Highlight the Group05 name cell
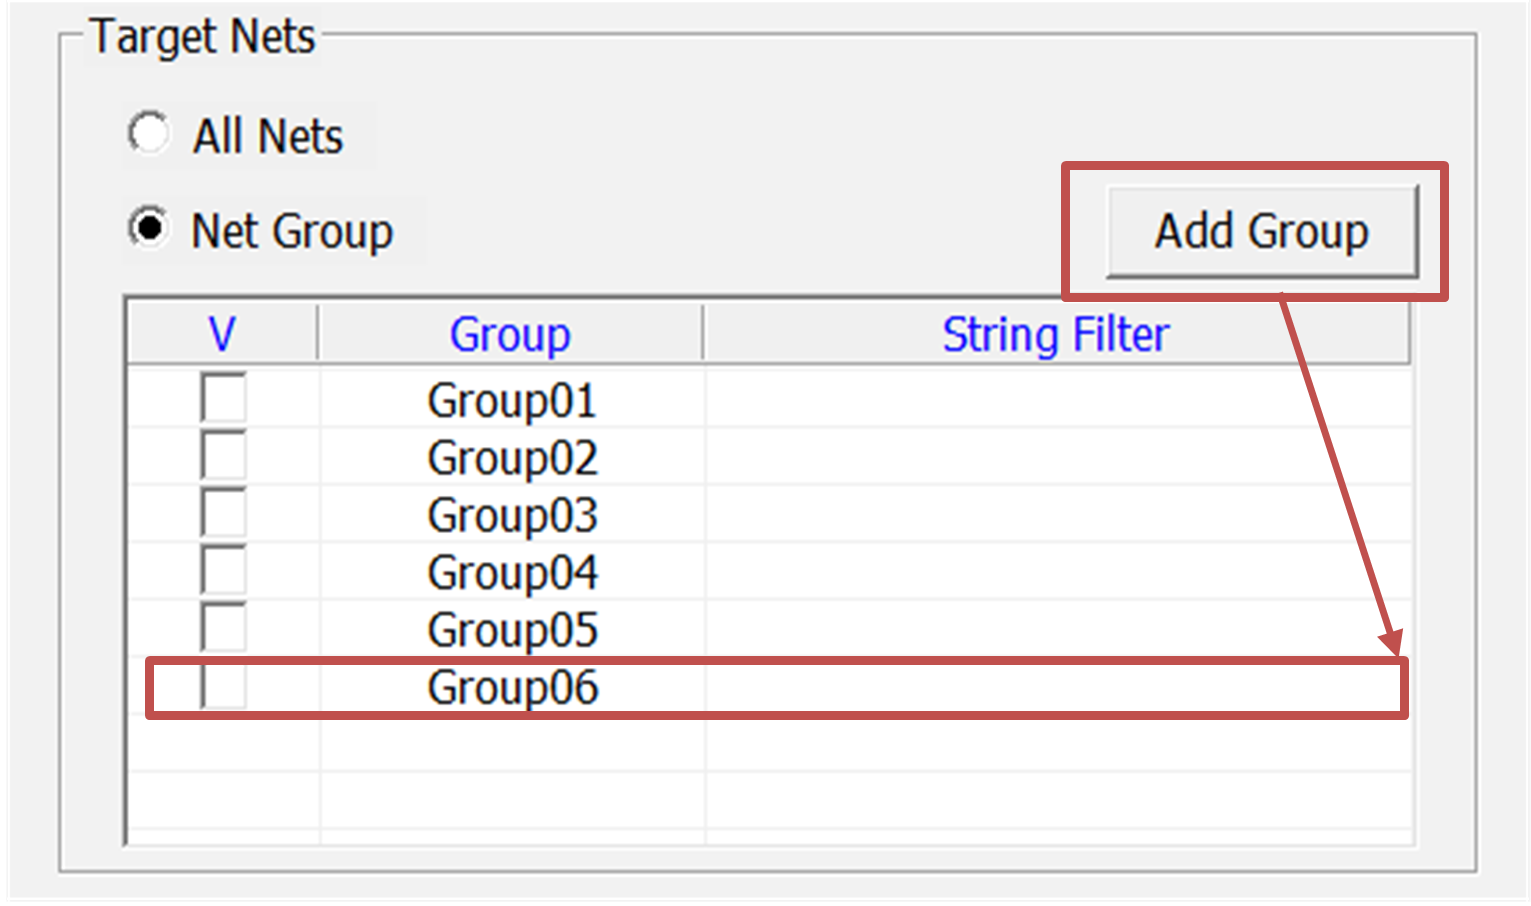 tap(512, 630)
